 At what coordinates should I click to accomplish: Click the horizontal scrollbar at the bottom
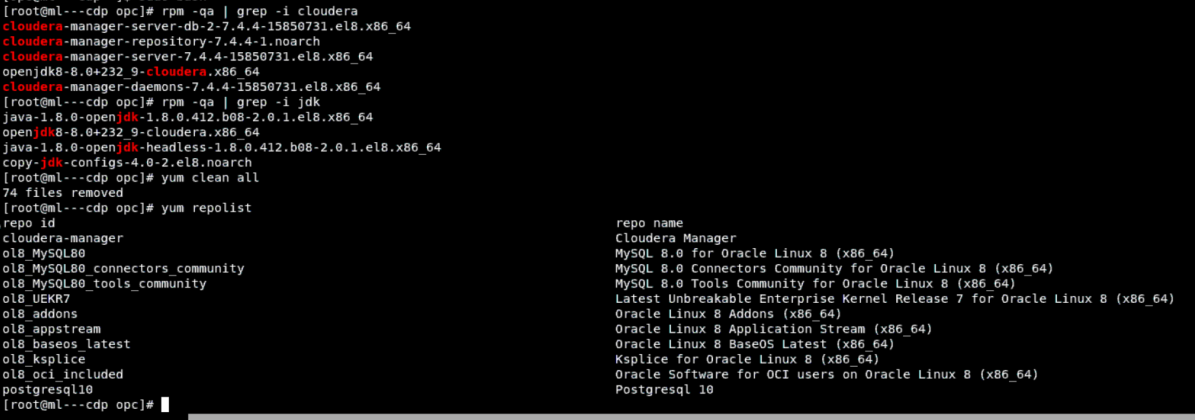(690, 416)
